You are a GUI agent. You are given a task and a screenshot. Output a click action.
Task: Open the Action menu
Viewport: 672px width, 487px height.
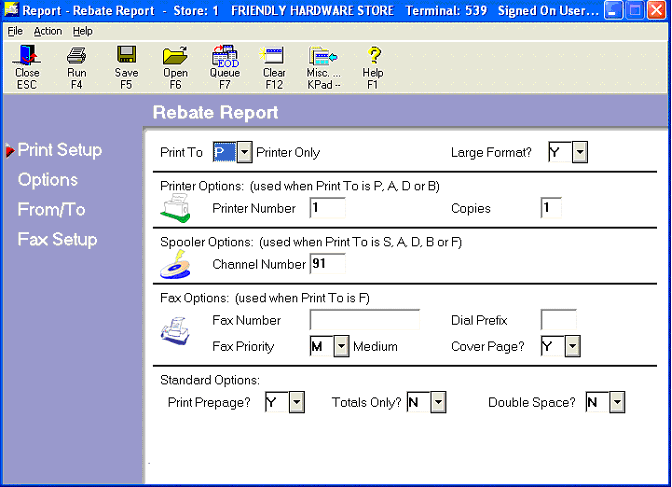[x=47, y=31]
